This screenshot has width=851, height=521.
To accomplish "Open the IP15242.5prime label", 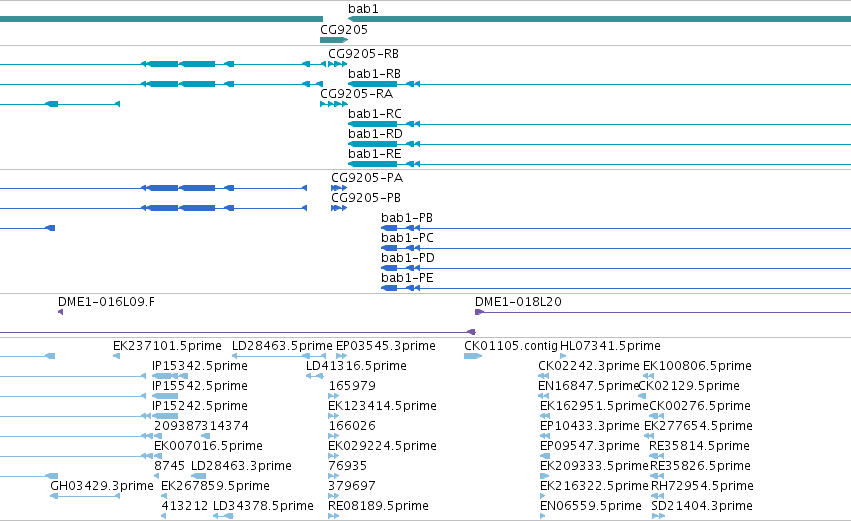I will coord(200,406).
